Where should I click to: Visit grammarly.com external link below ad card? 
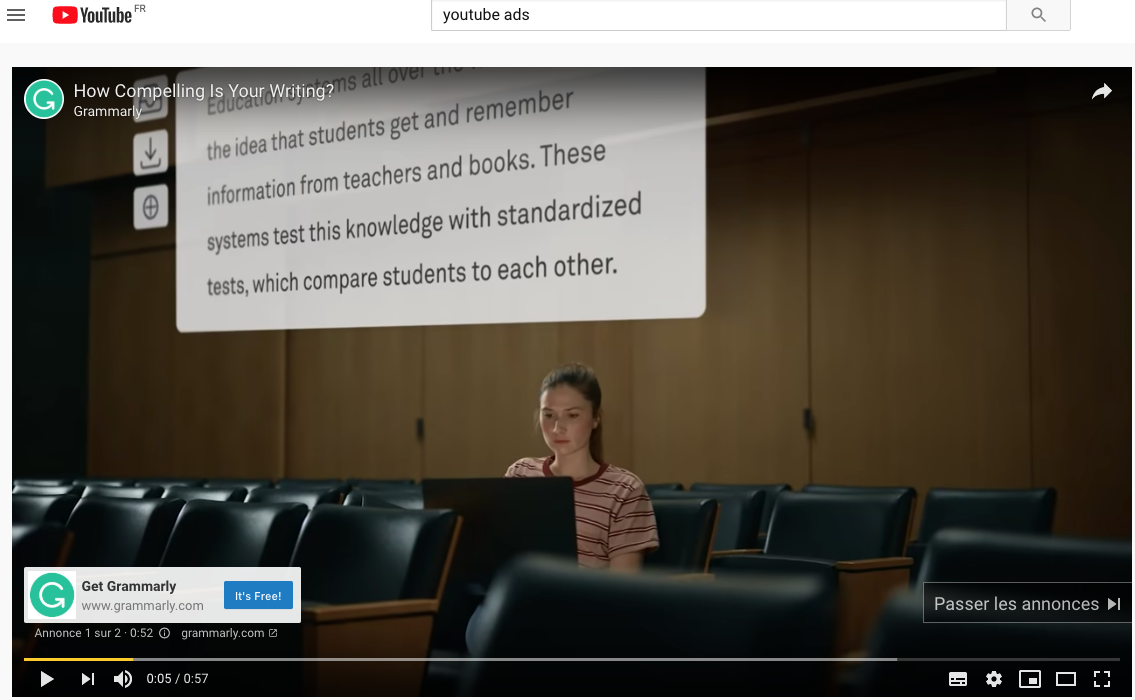(229, 633)
